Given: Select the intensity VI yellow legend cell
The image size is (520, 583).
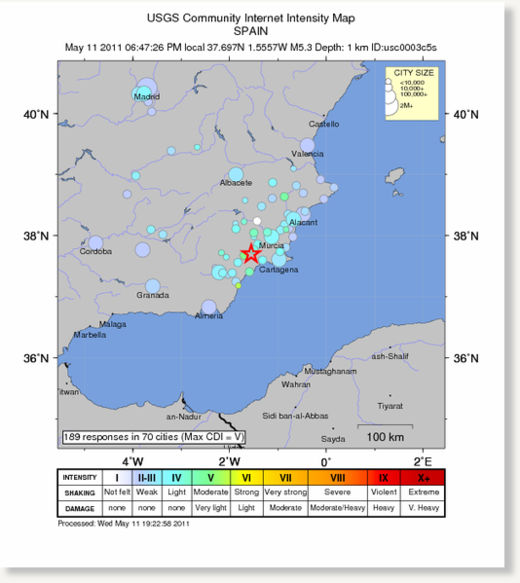Looking at the screenshot, I should tap(246, 477).
